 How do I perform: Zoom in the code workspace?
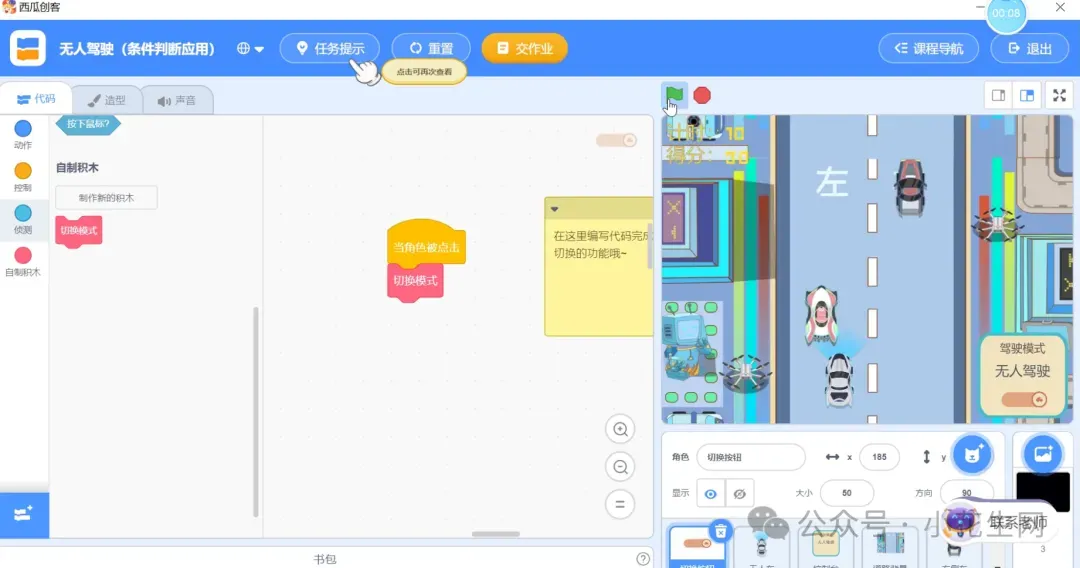pos(620,430)
